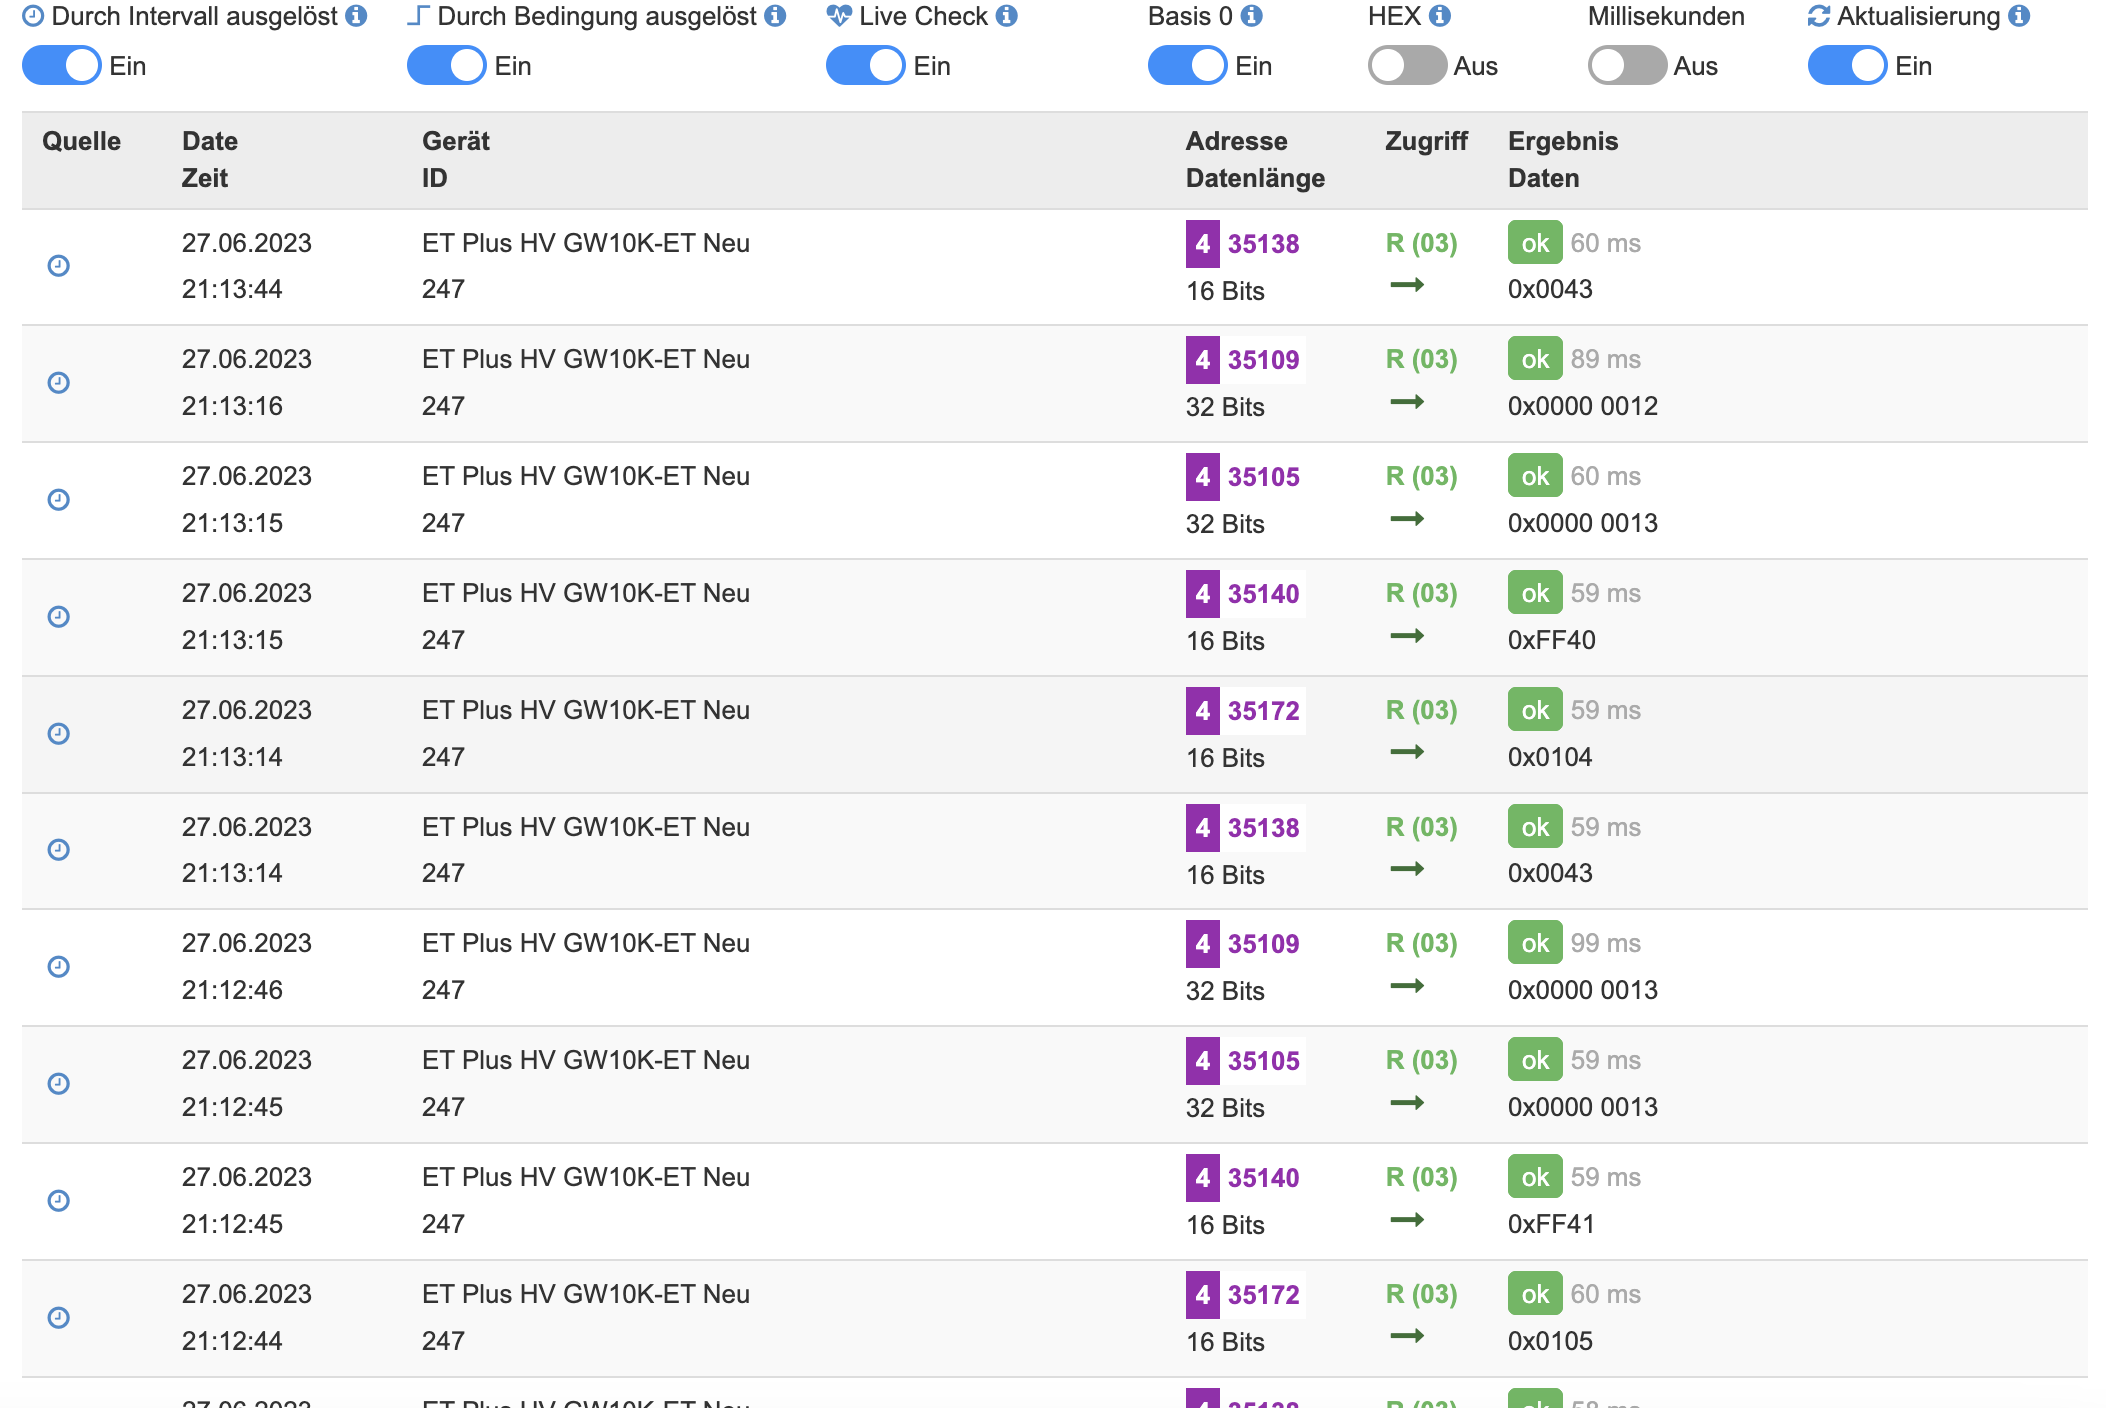Click address 35109 at 21:13:16
Image resolution: width=2106 pixels, height=1408 pixels.
[x=1263, y=360]
